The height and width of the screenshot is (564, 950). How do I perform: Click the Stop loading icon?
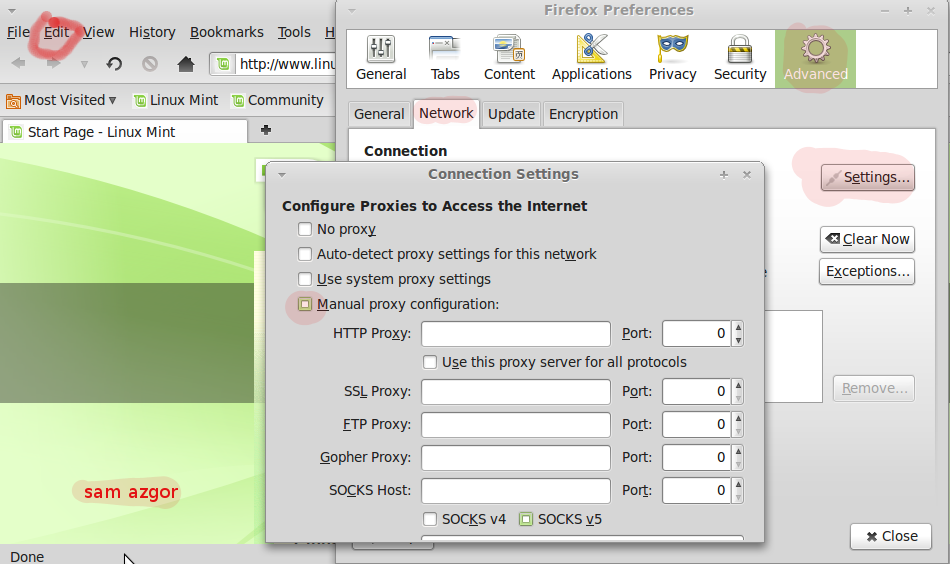150,63
